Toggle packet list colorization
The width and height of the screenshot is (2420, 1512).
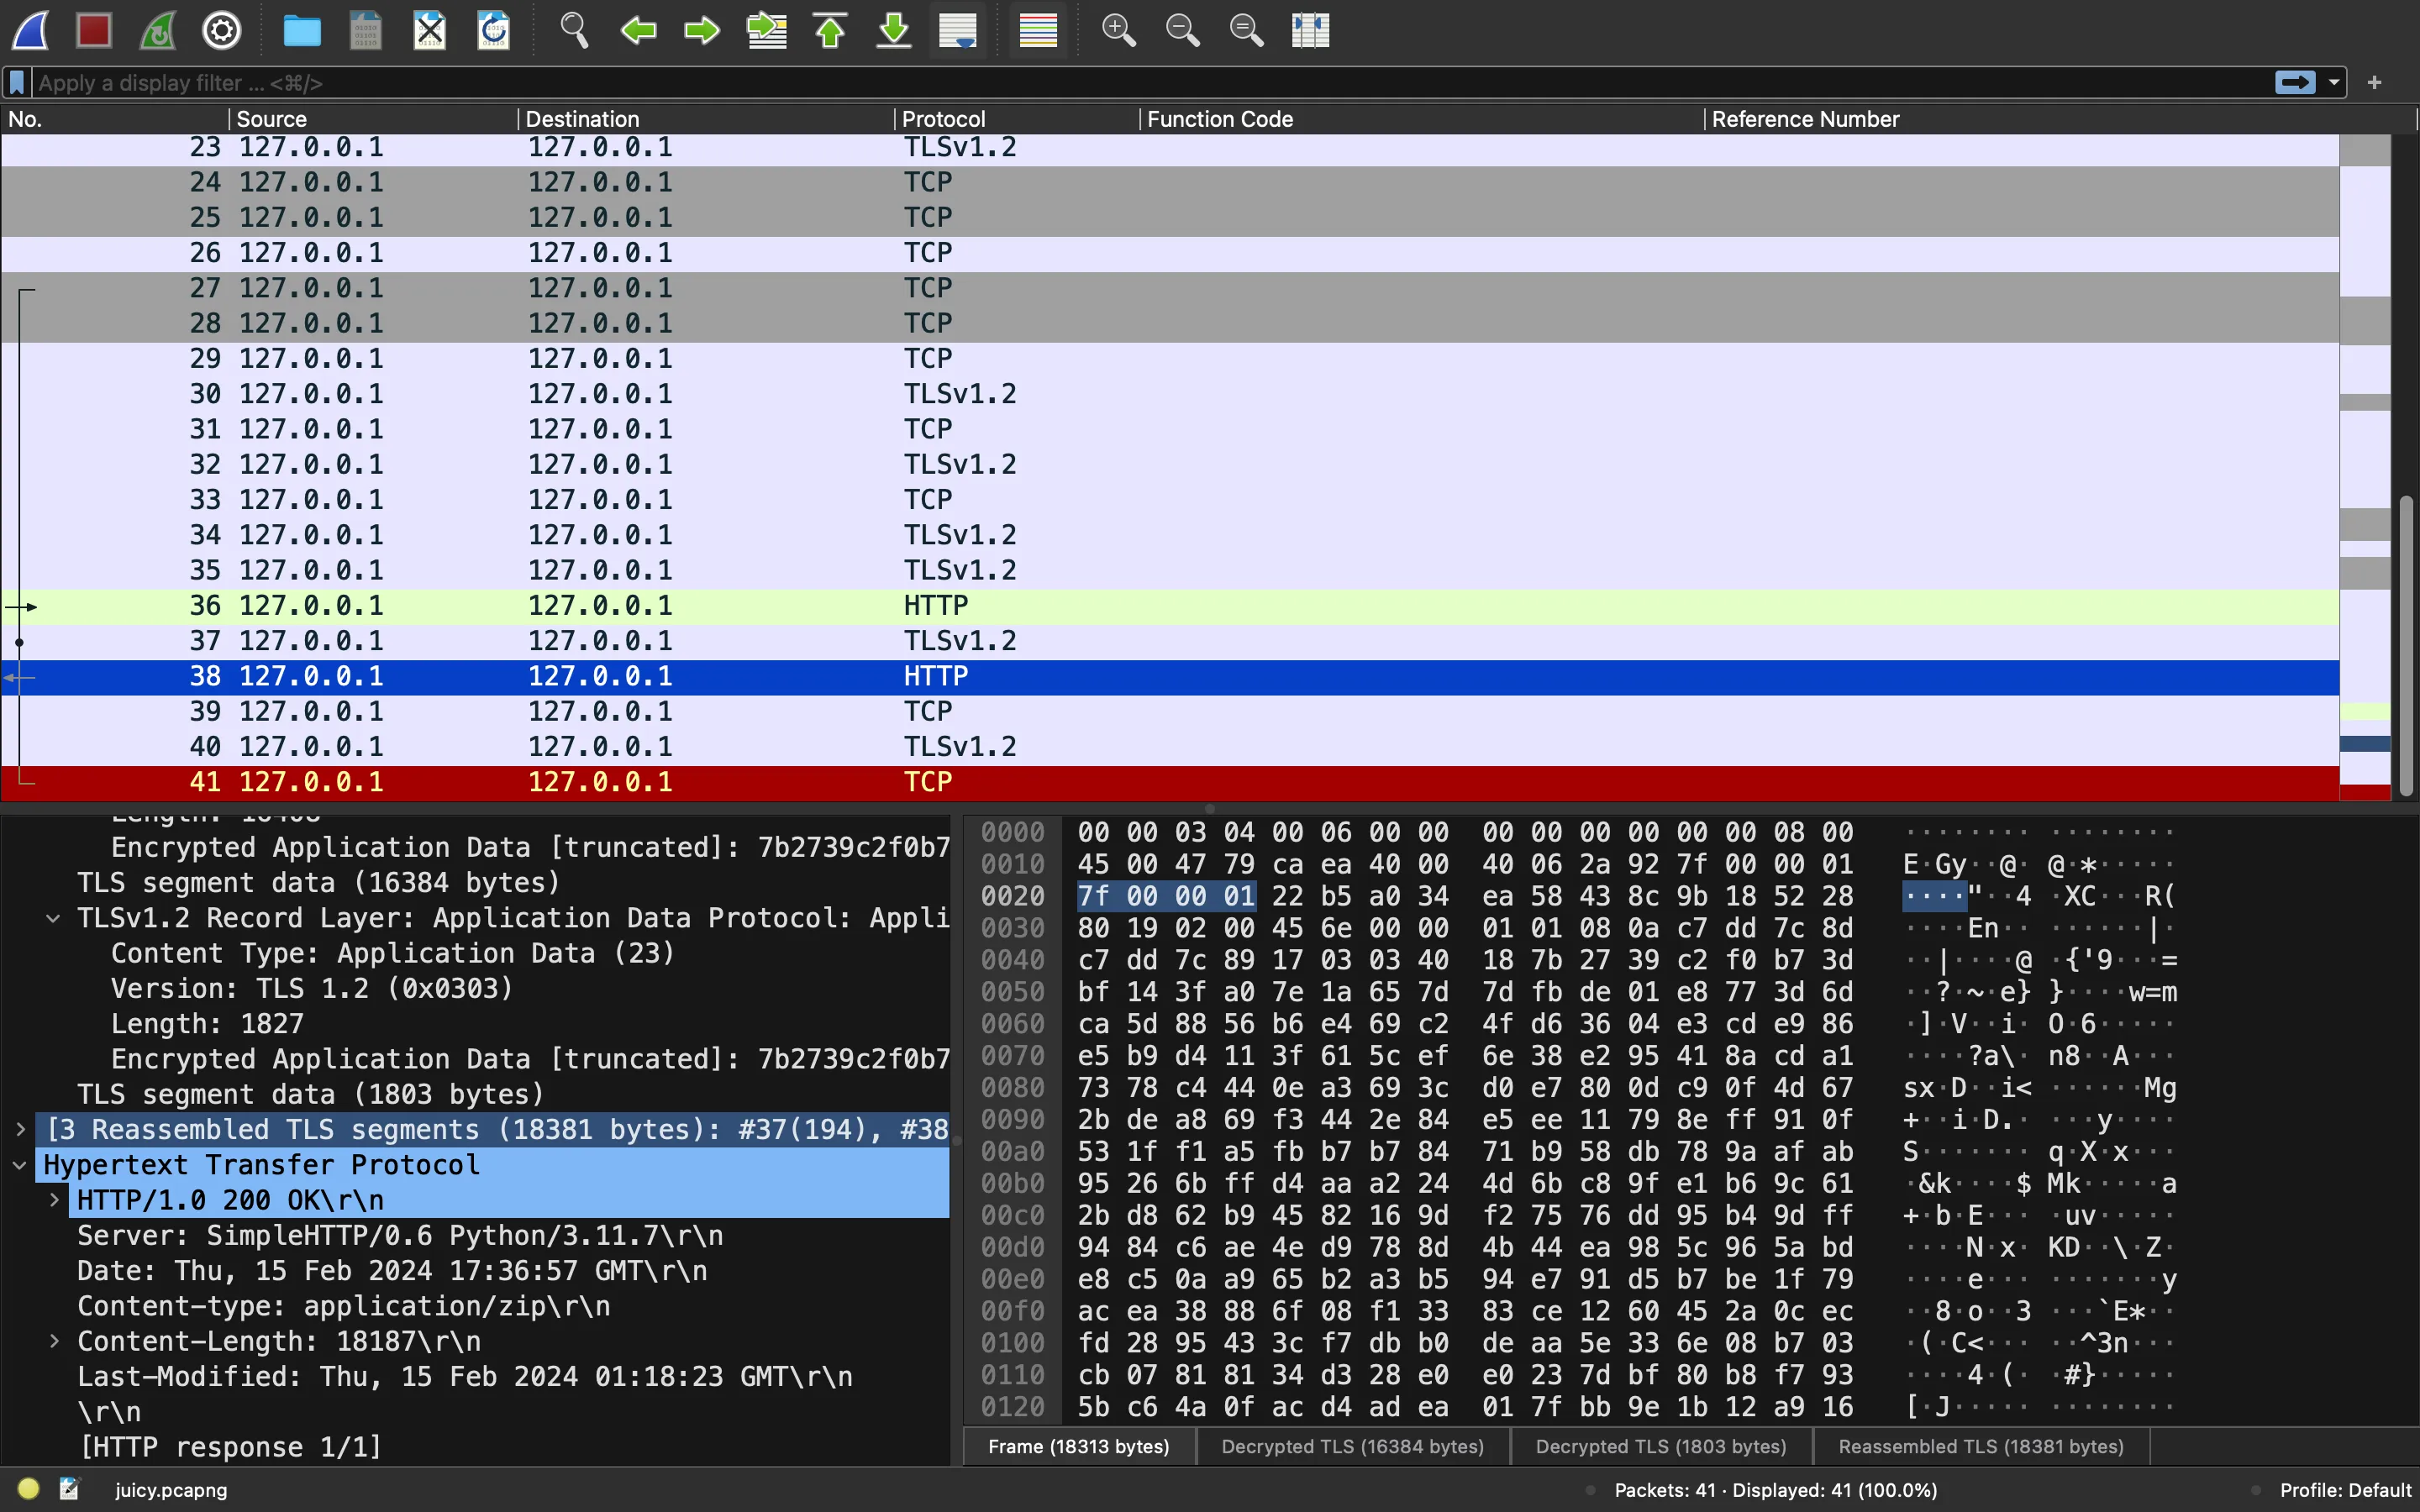(1038, 30)
